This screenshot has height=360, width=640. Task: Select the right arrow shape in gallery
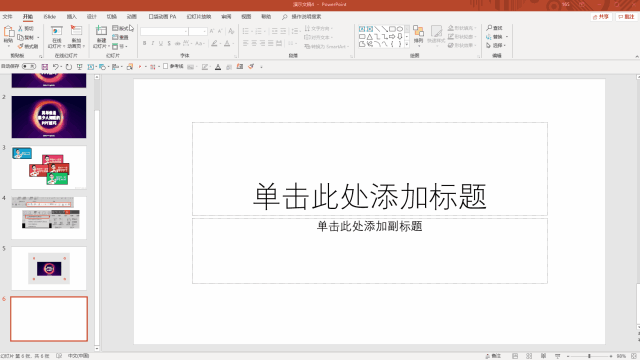[392, 37]
